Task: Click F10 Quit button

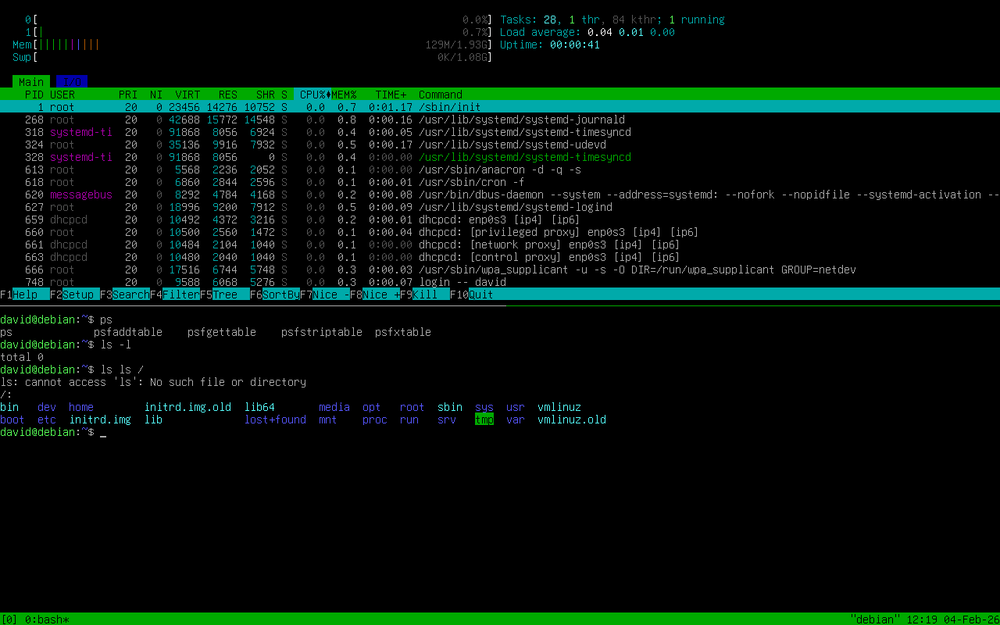Action: [x=472, y=295]
